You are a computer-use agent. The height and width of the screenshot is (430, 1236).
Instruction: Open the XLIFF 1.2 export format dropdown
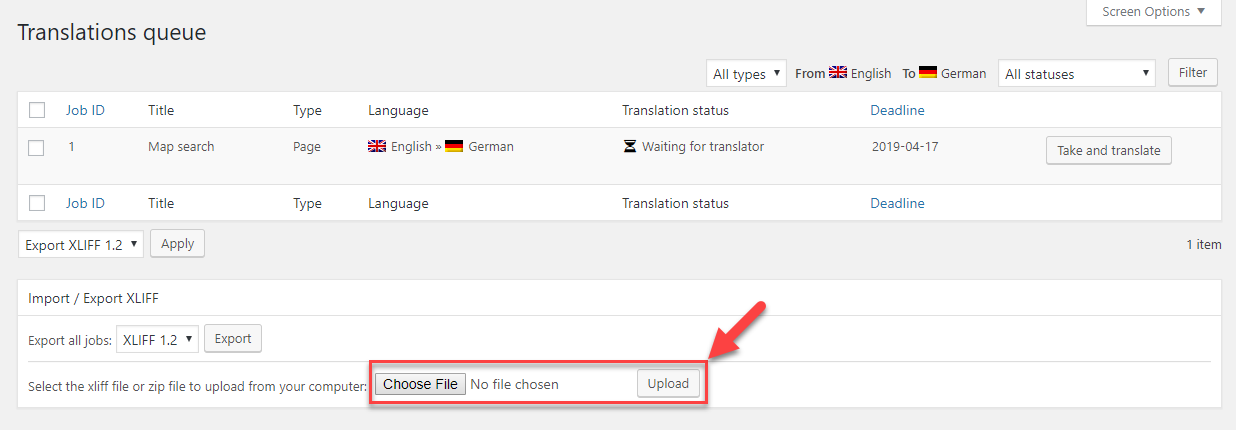point(158,339)
